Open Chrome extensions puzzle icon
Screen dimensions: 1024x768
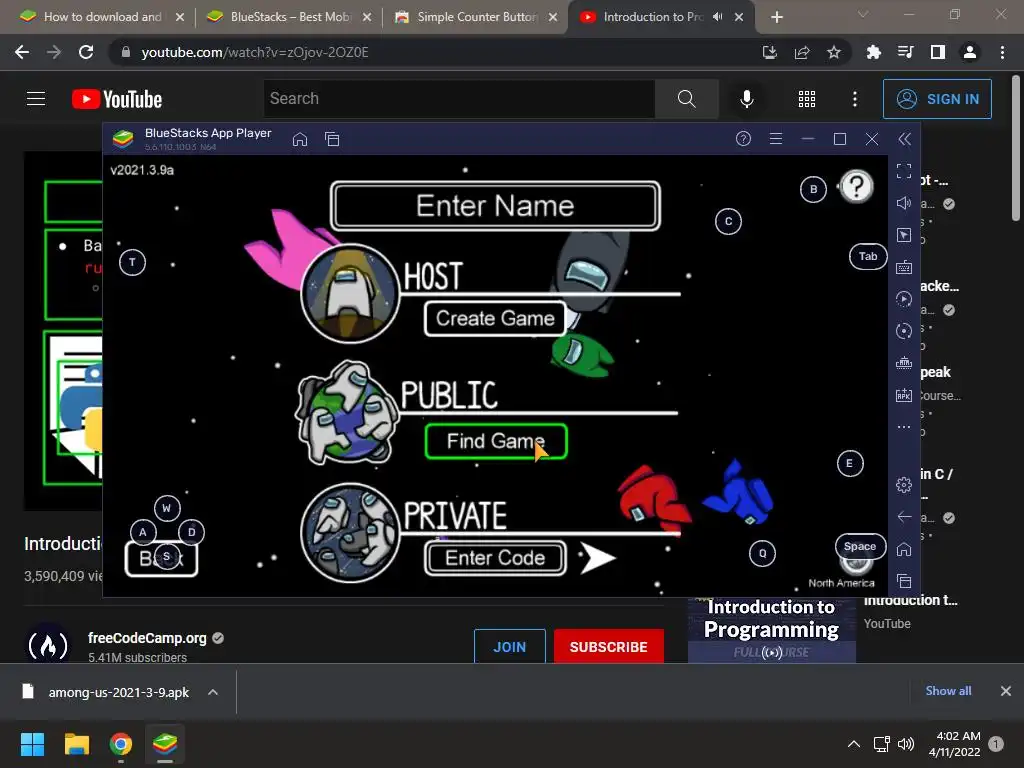[x=873, y=52]
